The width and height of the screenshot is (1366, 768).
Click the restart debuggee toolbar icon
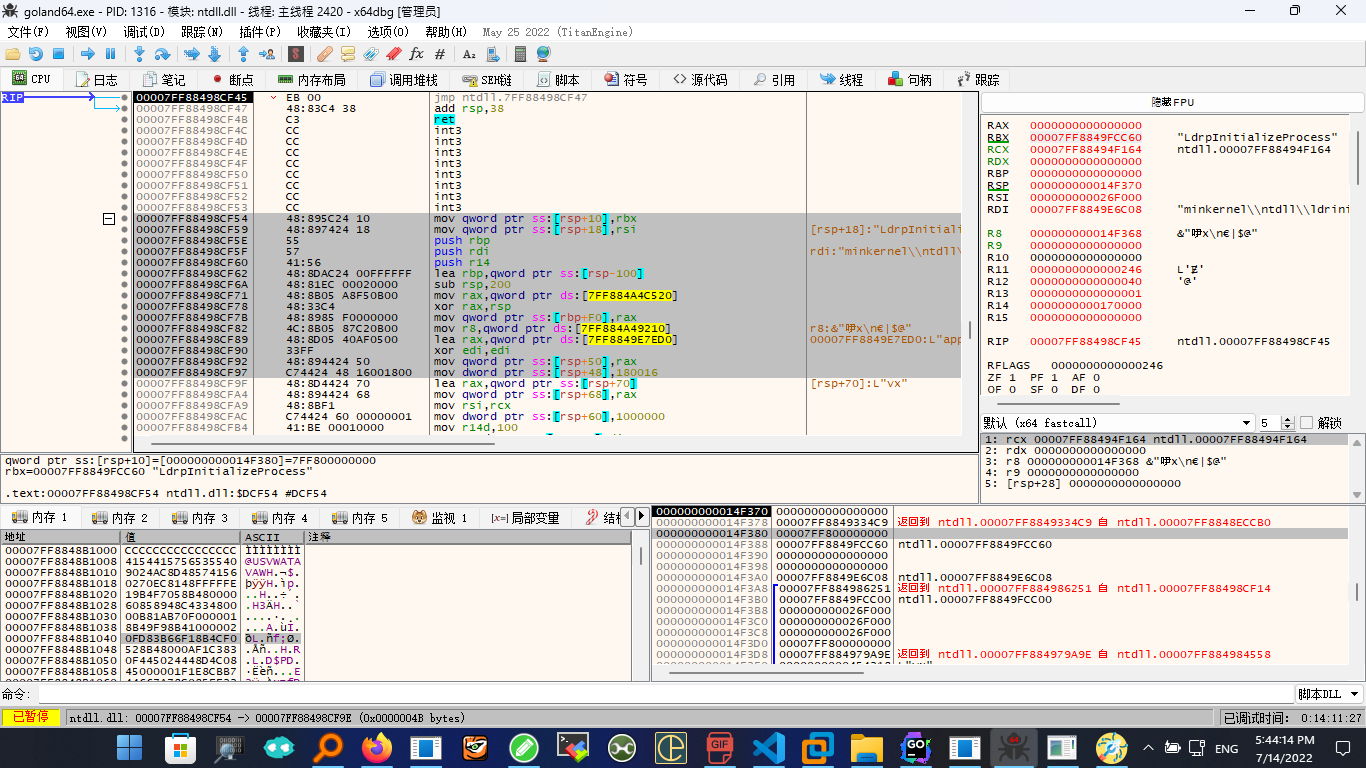click(x=36, y=54)
